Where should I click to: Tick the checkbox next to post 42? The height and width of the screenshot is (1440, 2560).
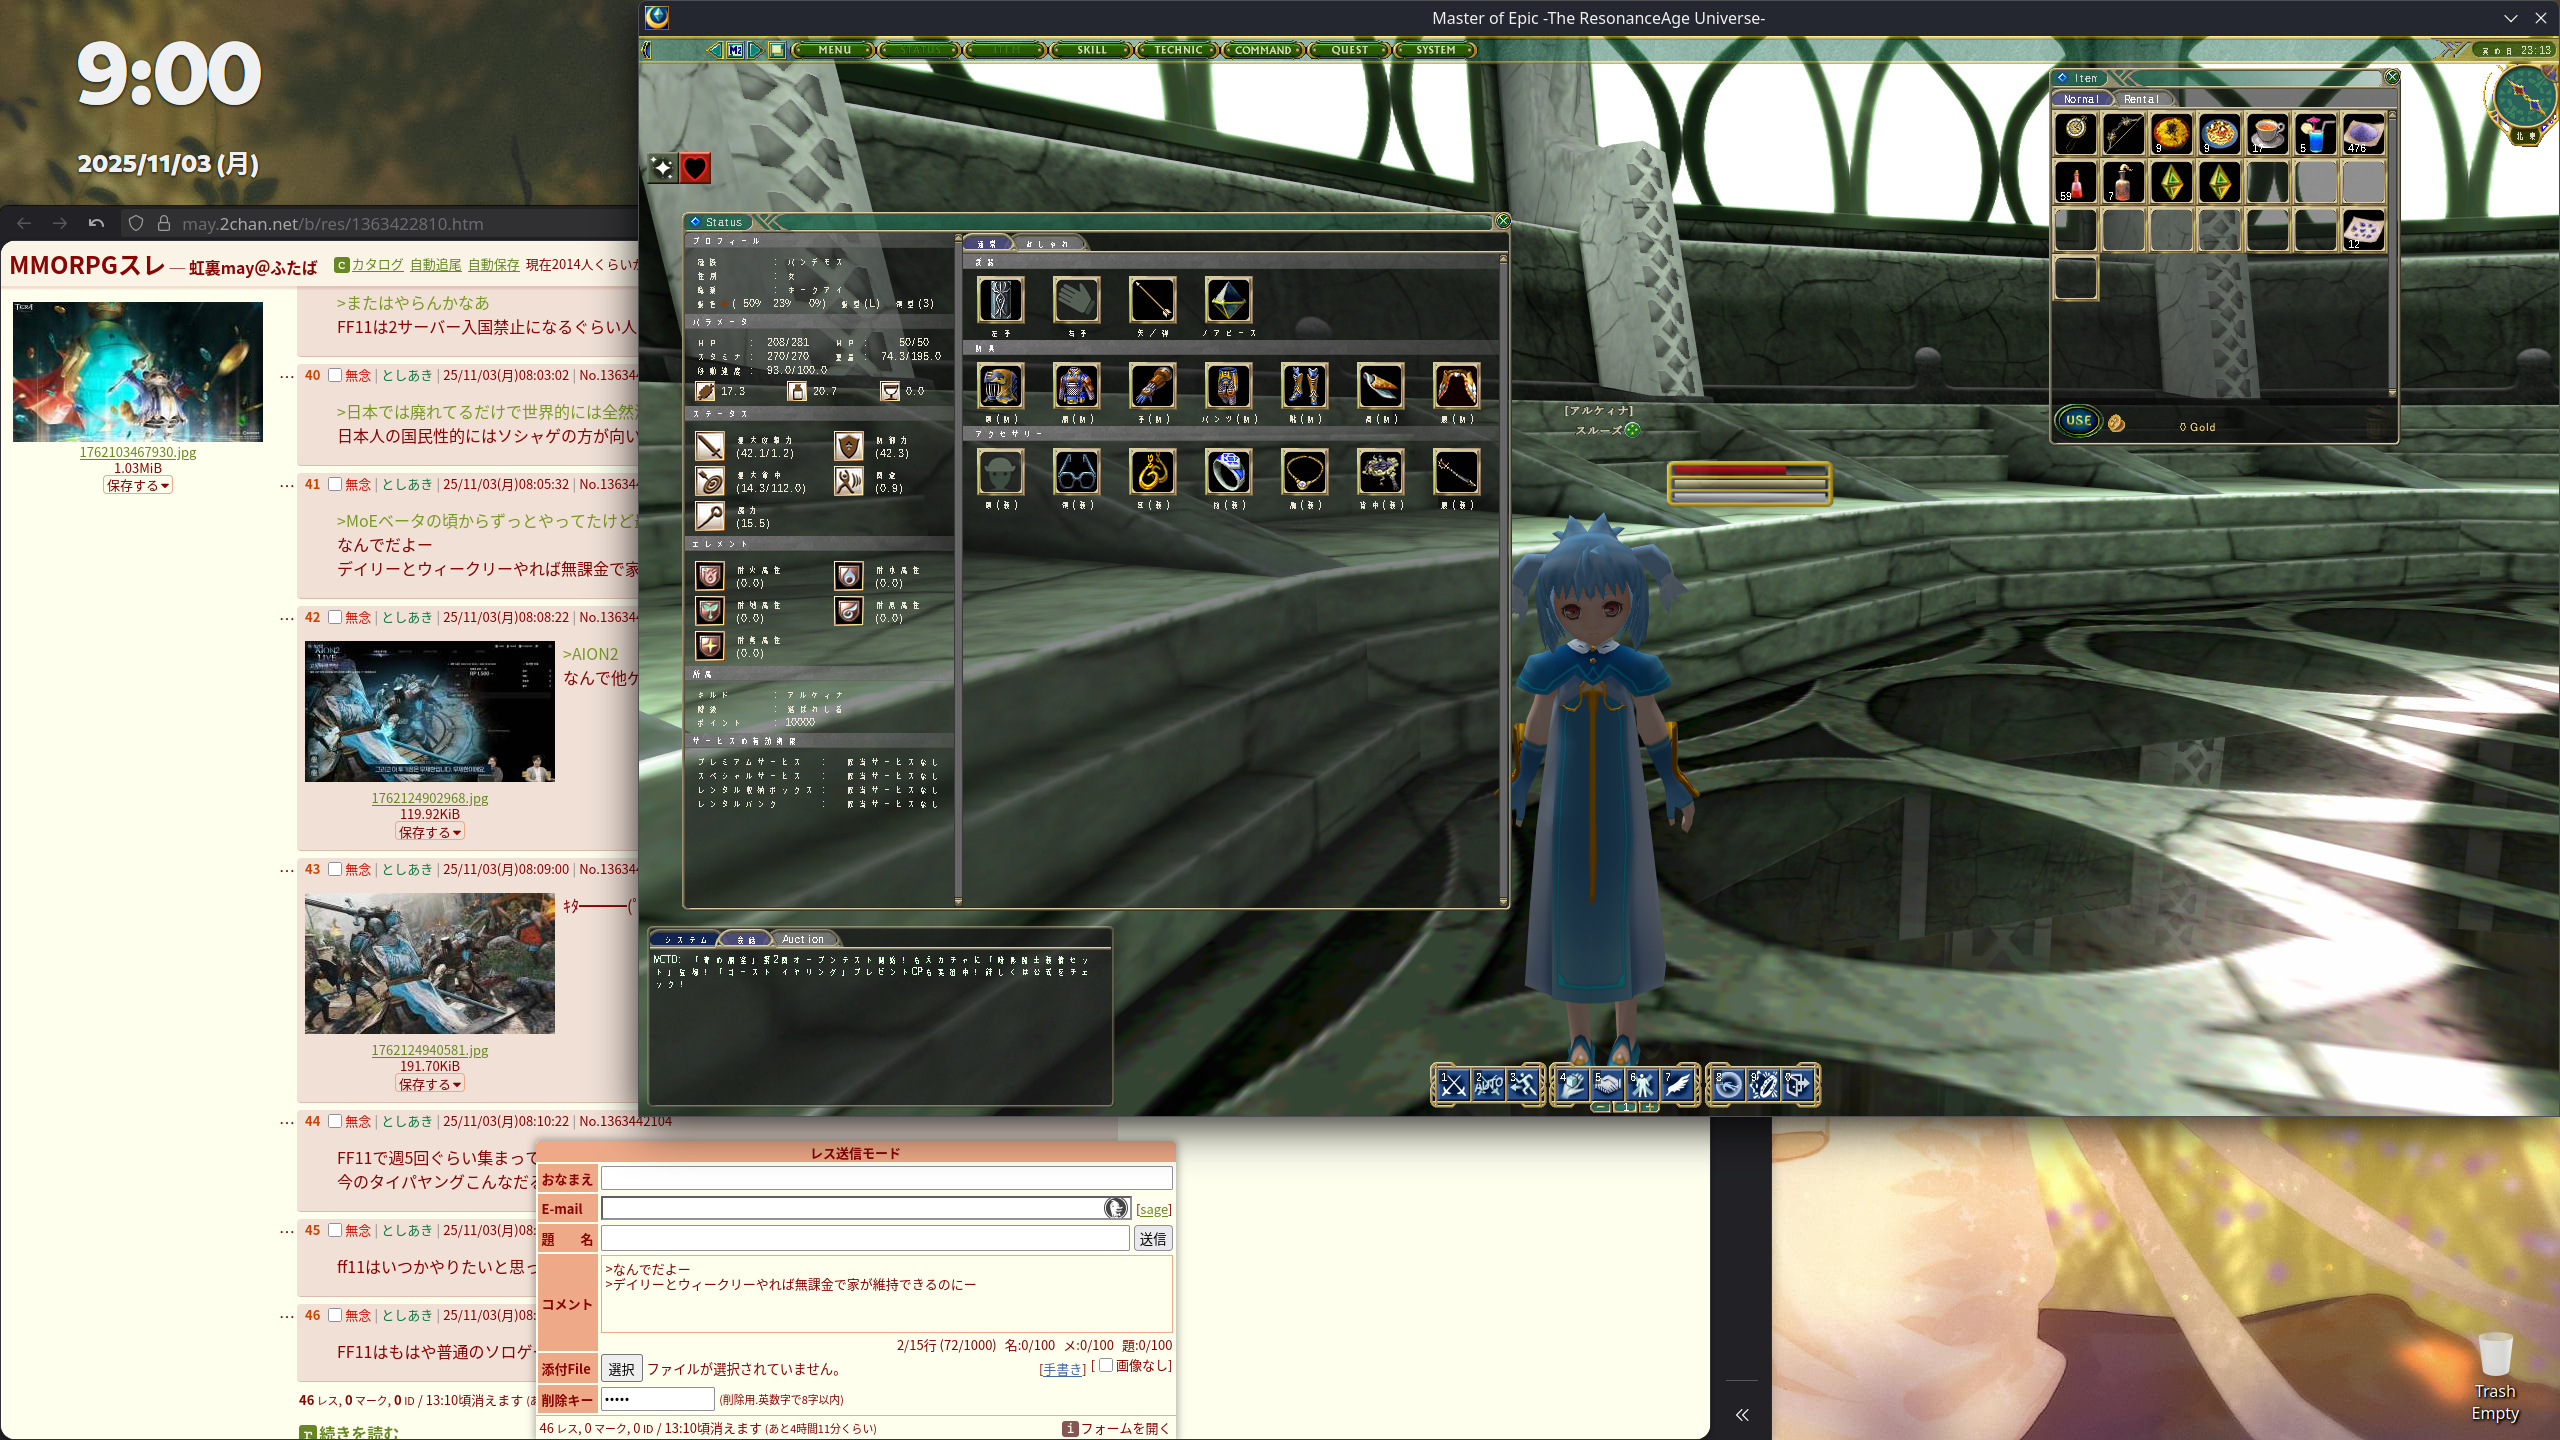335,618
